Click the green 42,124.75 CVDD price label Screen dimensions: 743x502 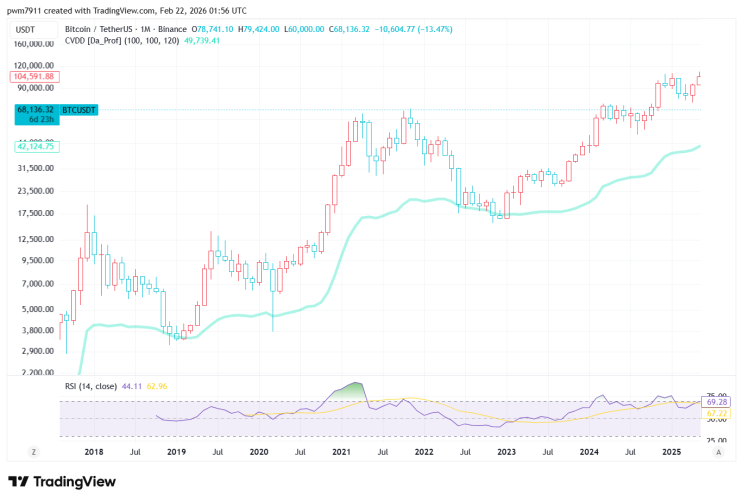pyautogui.click(x=37, y=146)
